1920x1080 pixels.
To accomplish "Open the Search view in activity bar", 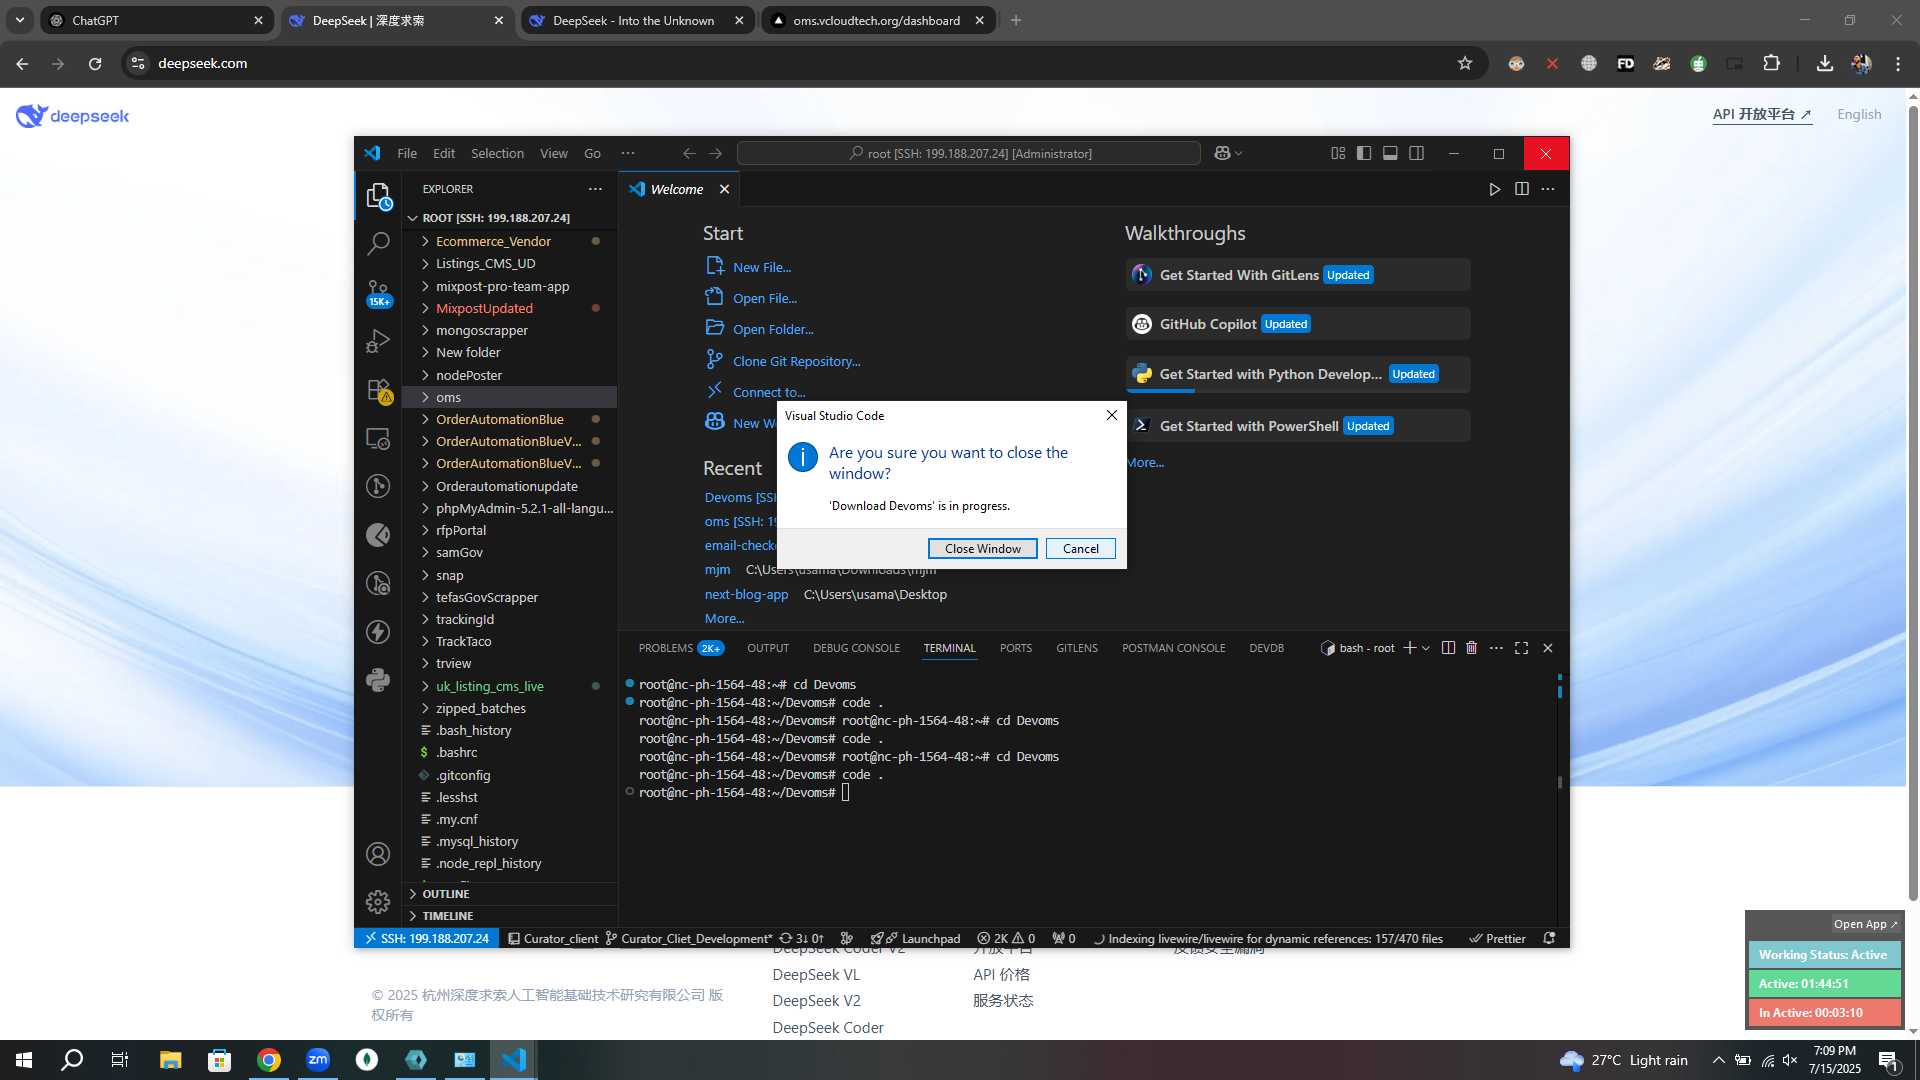I will point(378,243).
